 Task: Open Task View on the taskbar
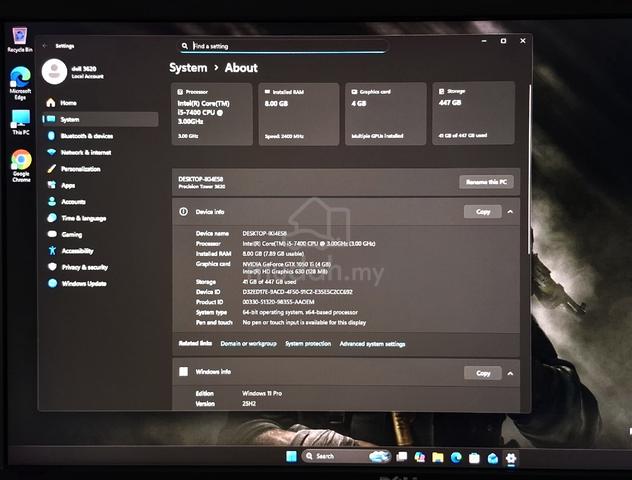coord(401,457)
